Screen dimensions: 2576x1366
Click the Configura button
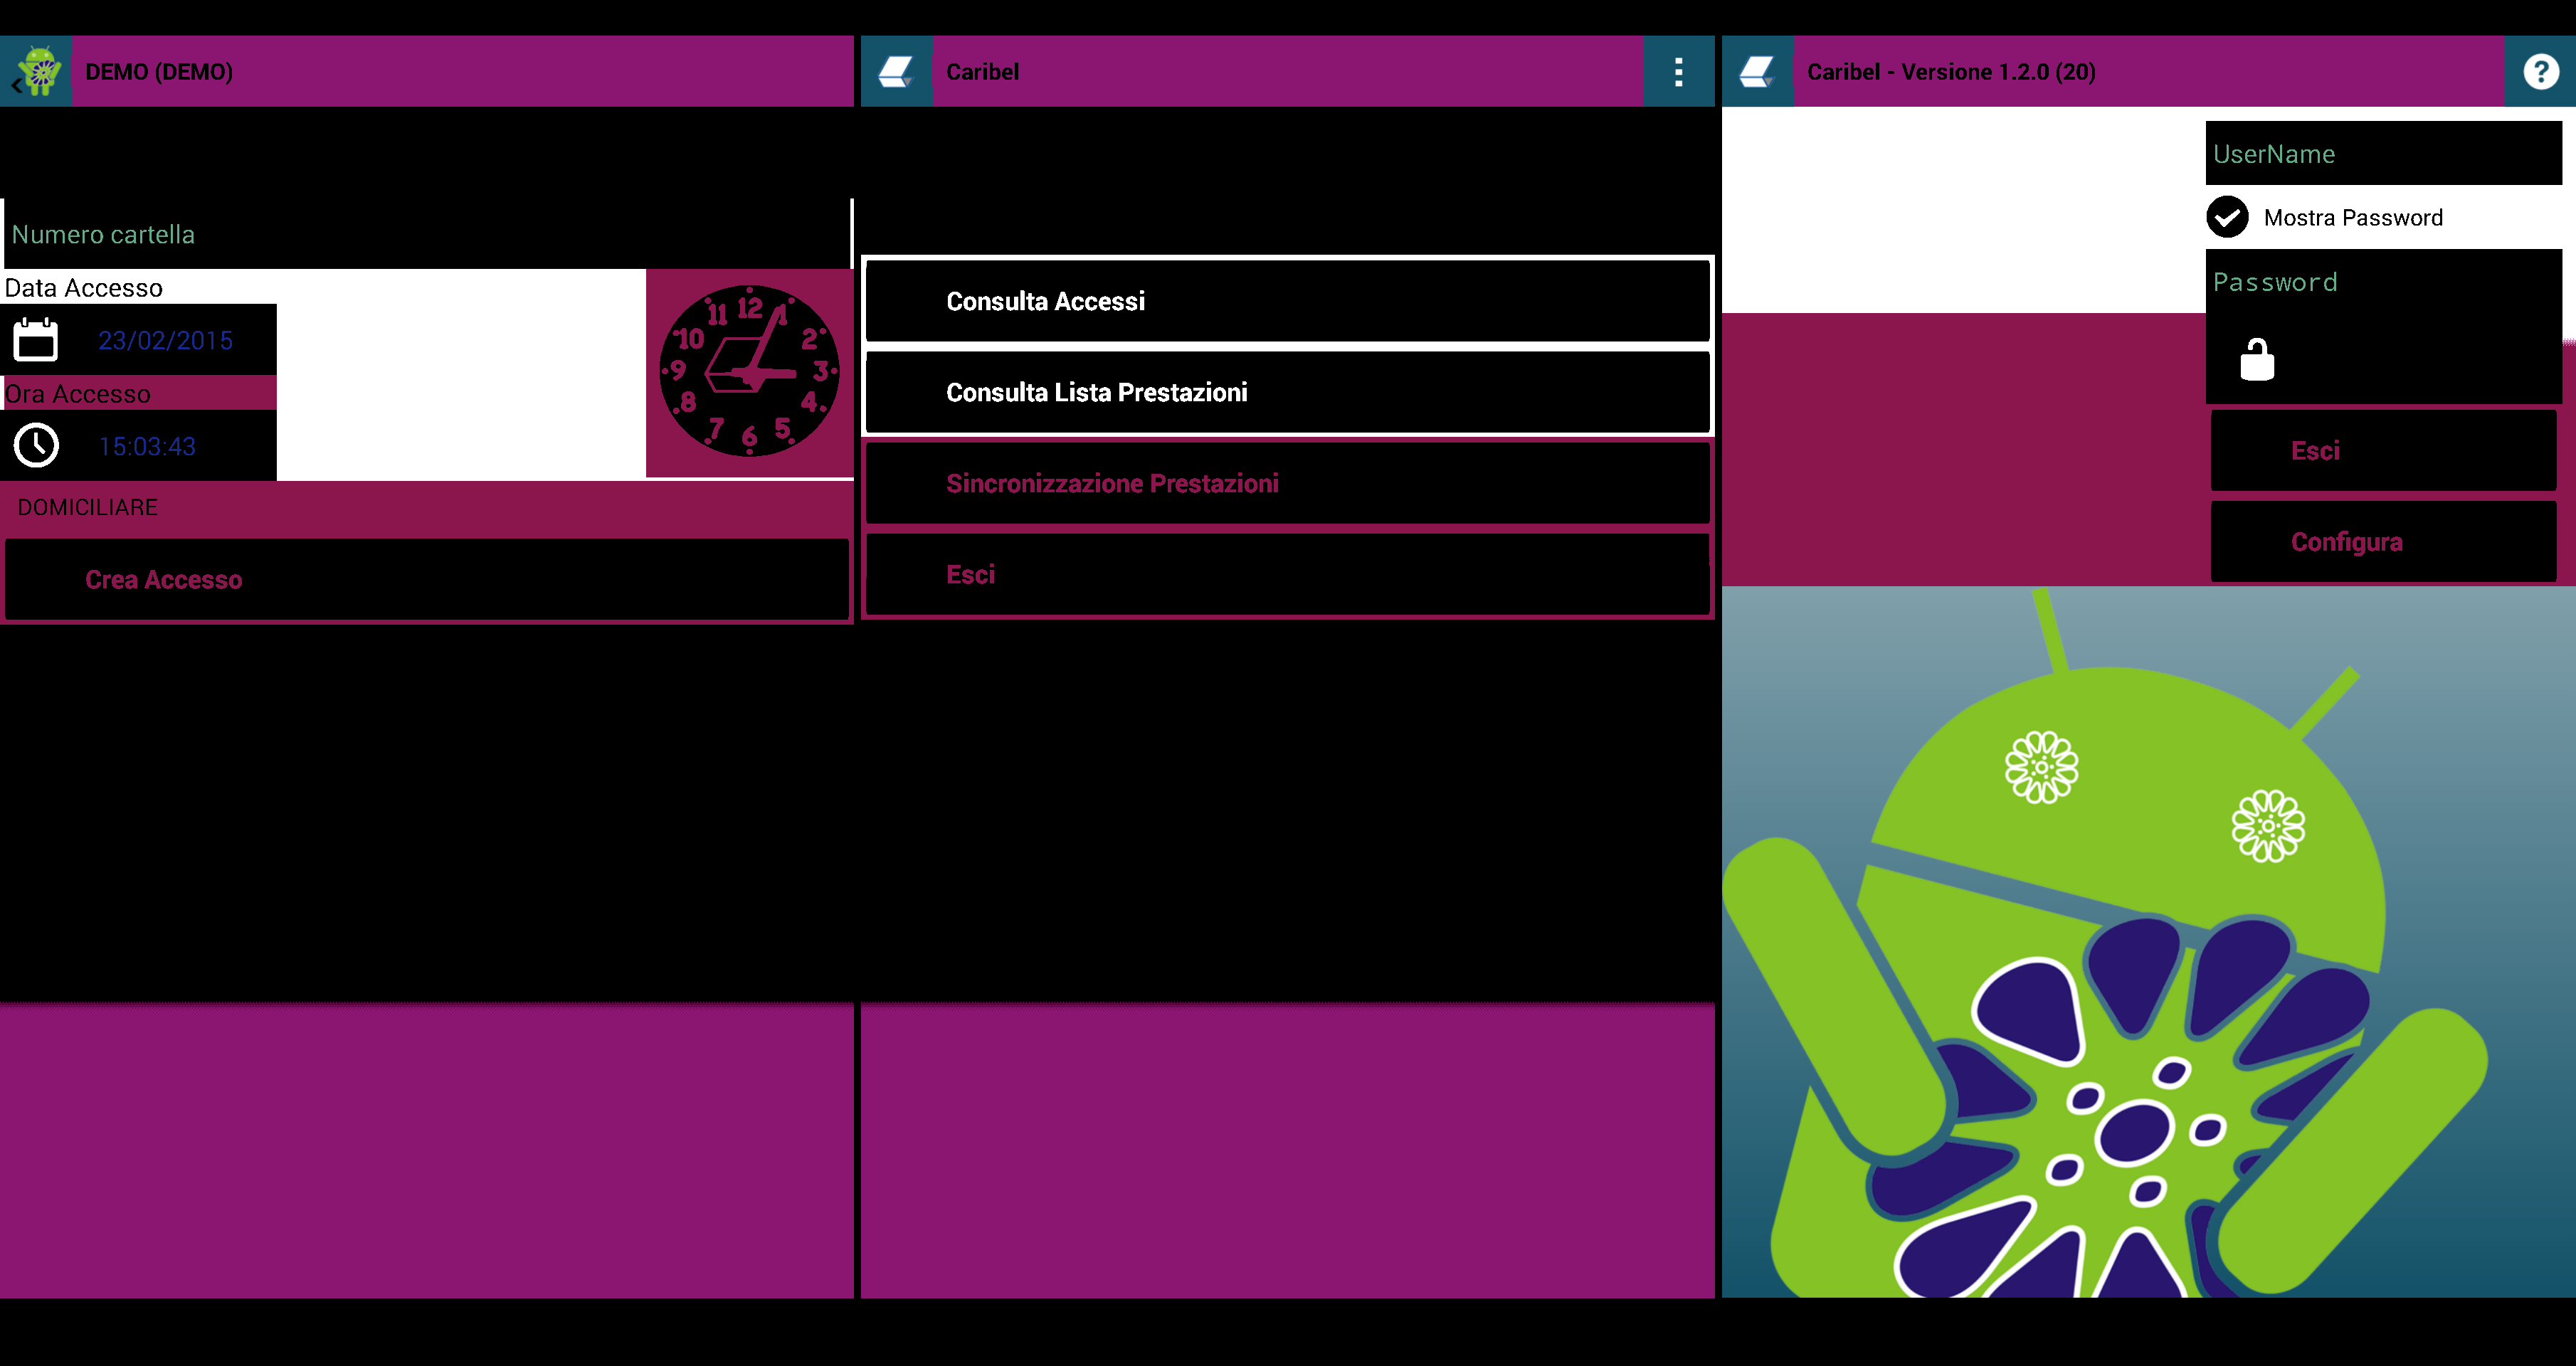pos(2383,541)
